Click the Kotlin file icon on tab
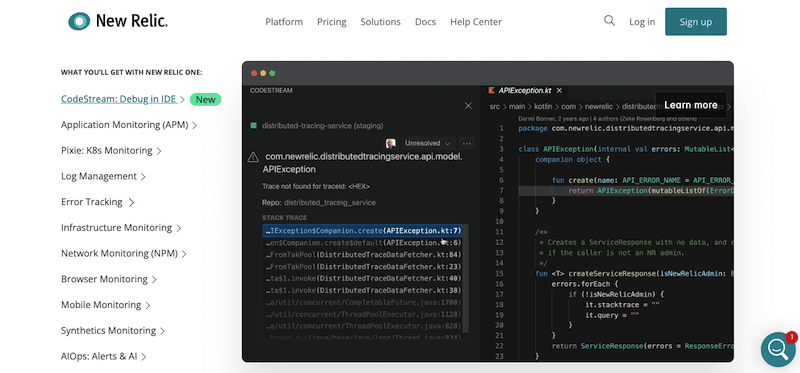Image resolution: width=800 pixels, height=373 pixels. [x=492, y=90]
